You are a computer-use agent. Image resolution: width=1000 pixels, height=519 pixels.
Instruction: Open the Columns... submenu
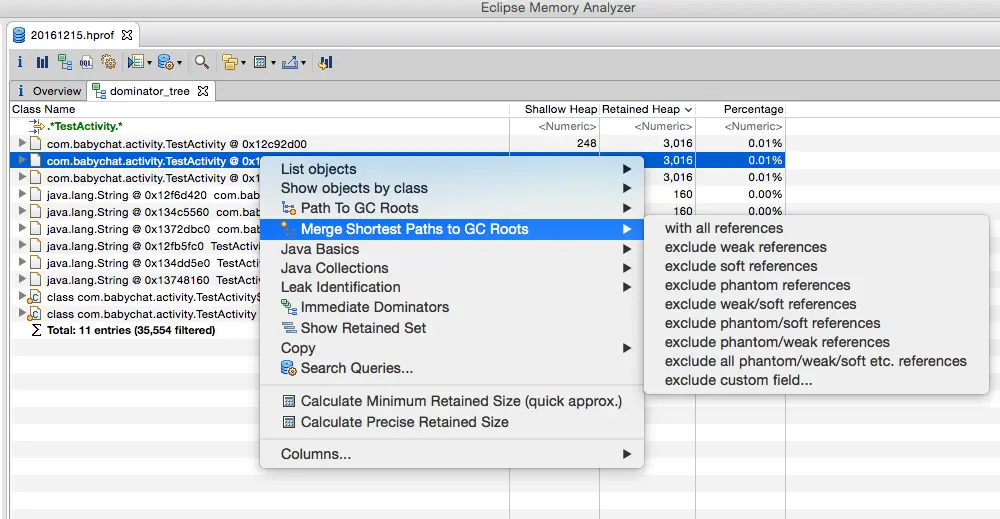[452, 454]
